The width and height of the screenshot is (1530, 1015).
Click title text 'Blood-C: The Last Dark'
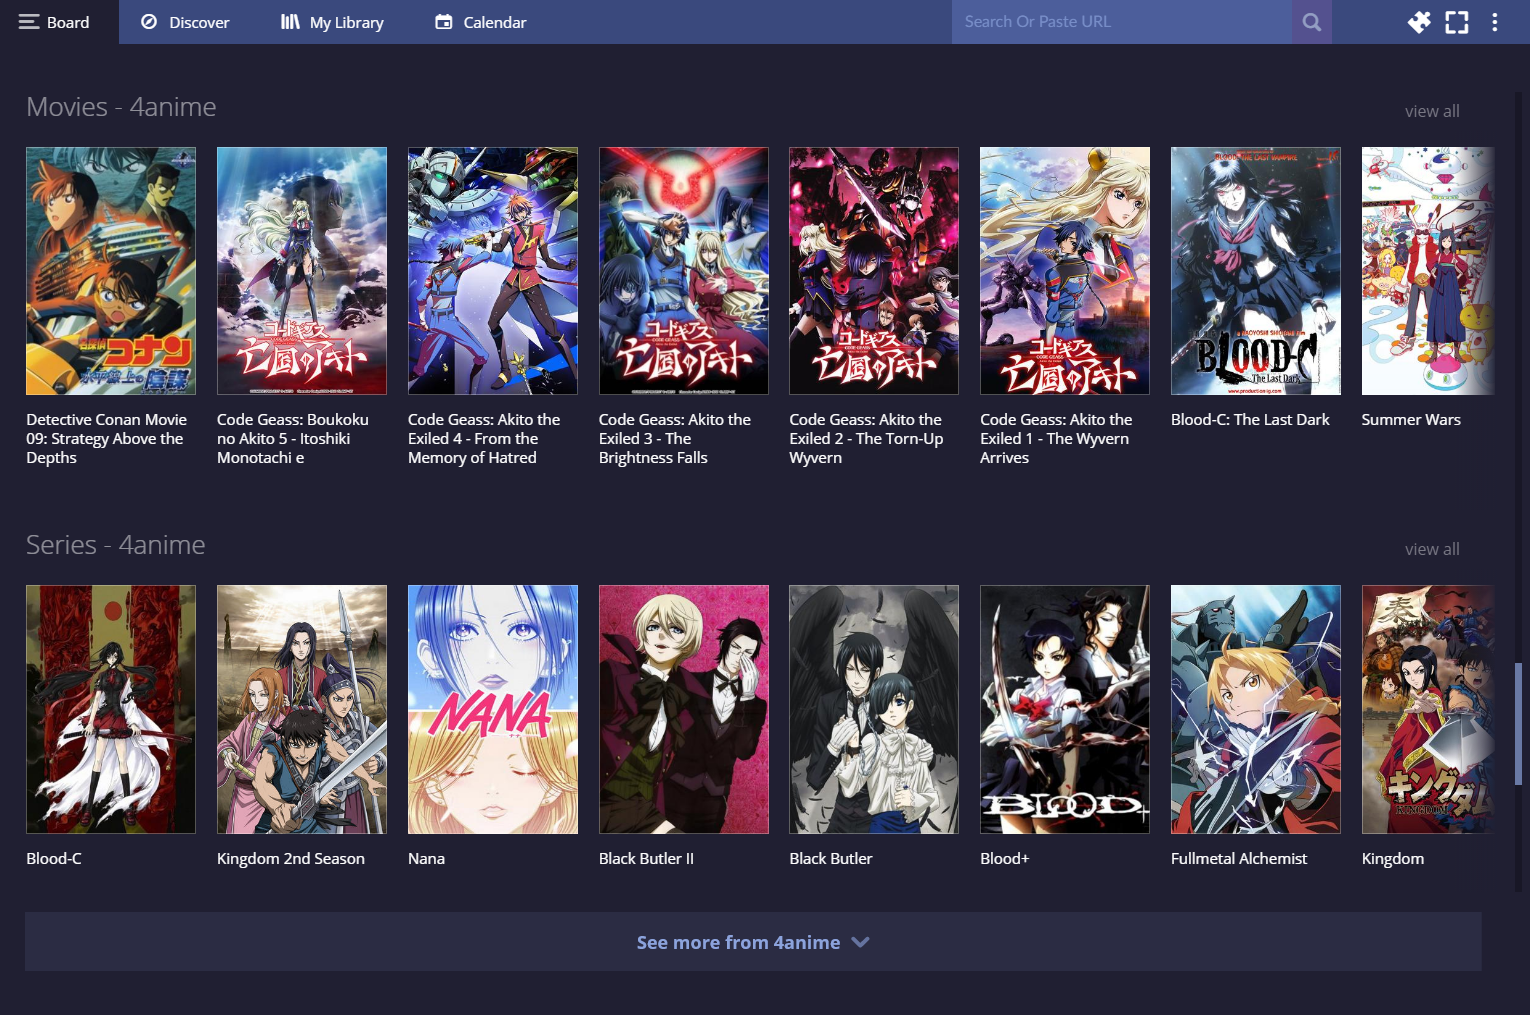pyautogui.click(x=1250, y=420)
